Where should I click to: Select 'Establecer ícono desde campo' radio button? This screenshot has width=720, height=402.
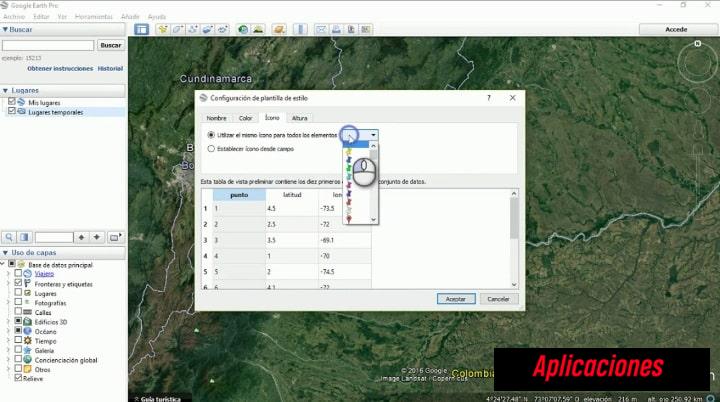(211, 149)
